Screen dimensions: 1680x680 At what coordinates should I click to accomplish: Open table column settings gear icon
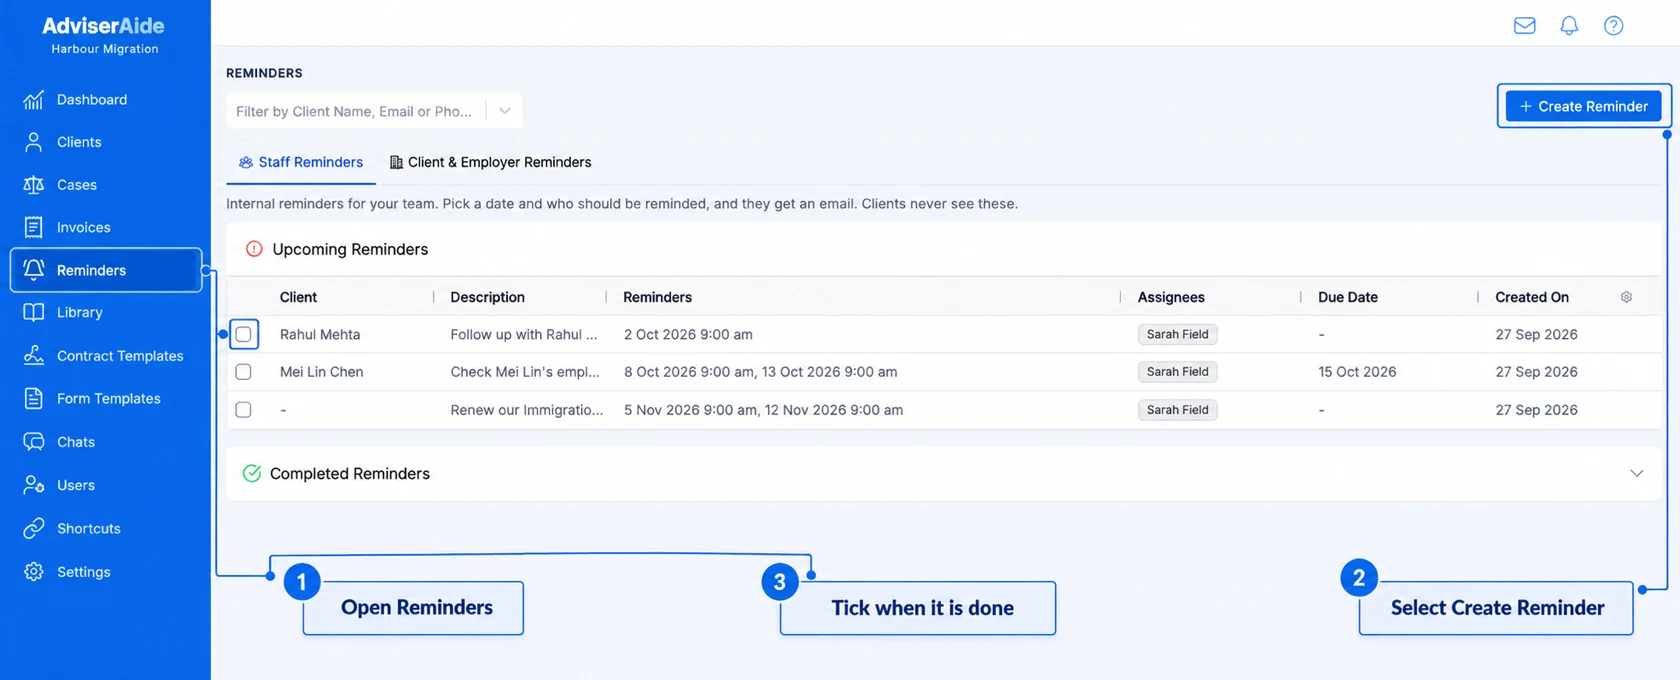[x=1626, y=297]
